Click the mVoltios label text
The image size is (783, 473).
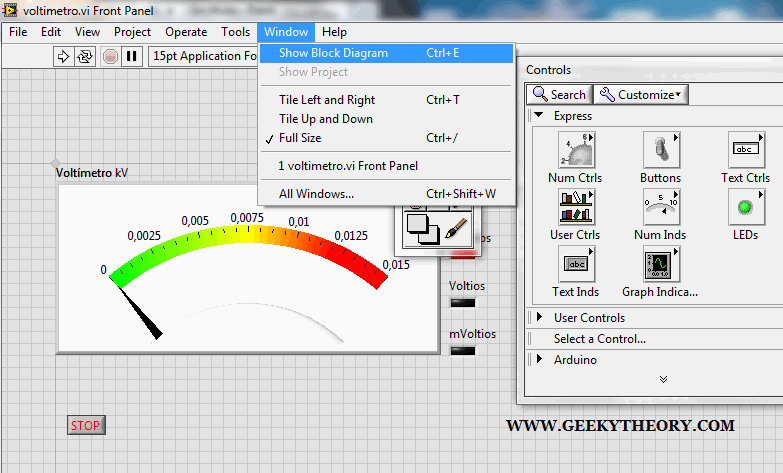point(472,334)
